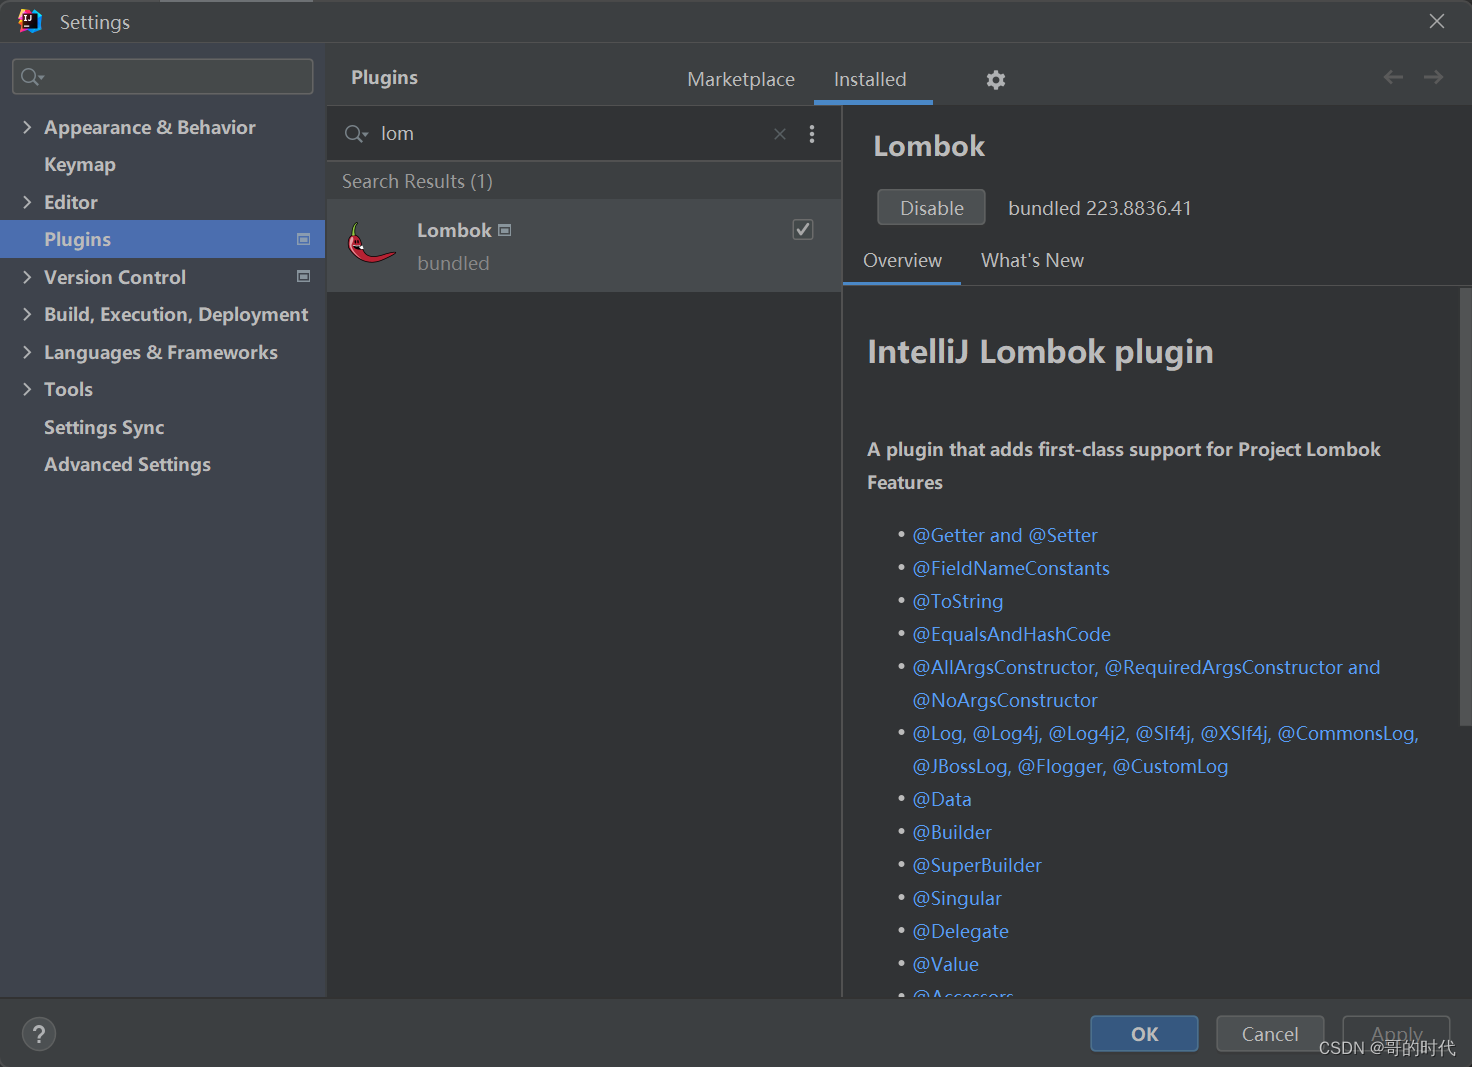Expand Languages & Frameworks section
This screenshot has height=1067, width=1472.
(27, 352)
